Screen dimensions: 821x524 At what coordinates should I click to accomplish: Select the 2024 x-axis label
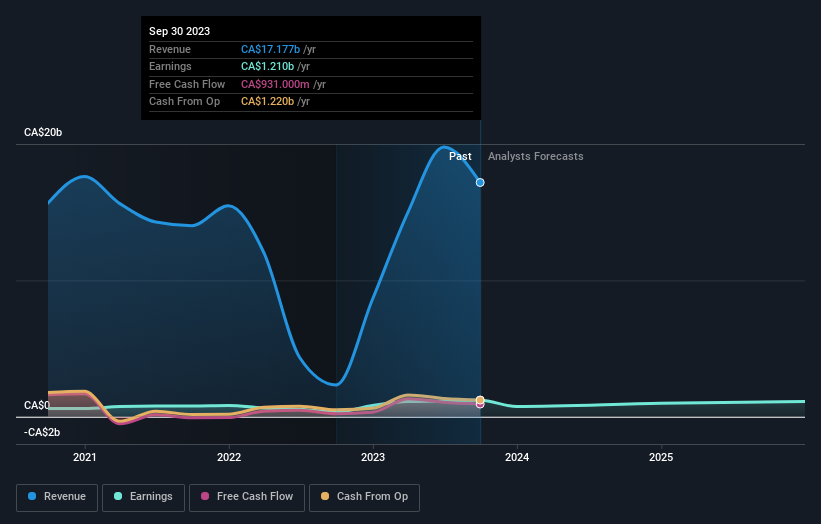517,457
